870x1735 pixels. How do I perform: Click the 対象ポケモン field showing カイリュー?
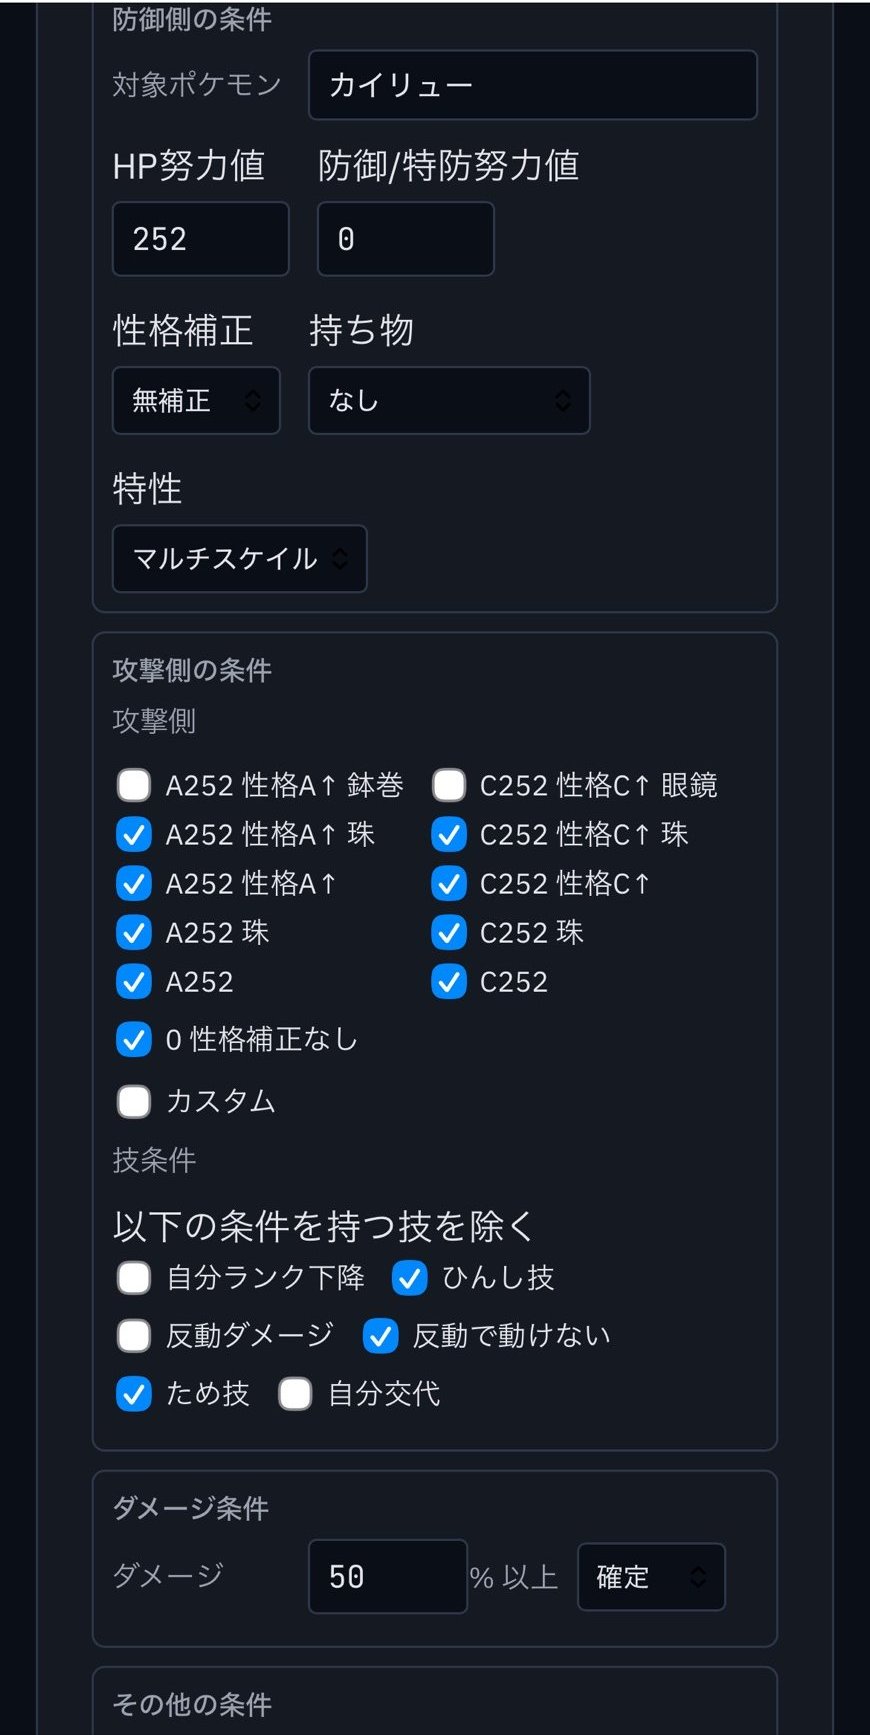click(x=531, y=85)
